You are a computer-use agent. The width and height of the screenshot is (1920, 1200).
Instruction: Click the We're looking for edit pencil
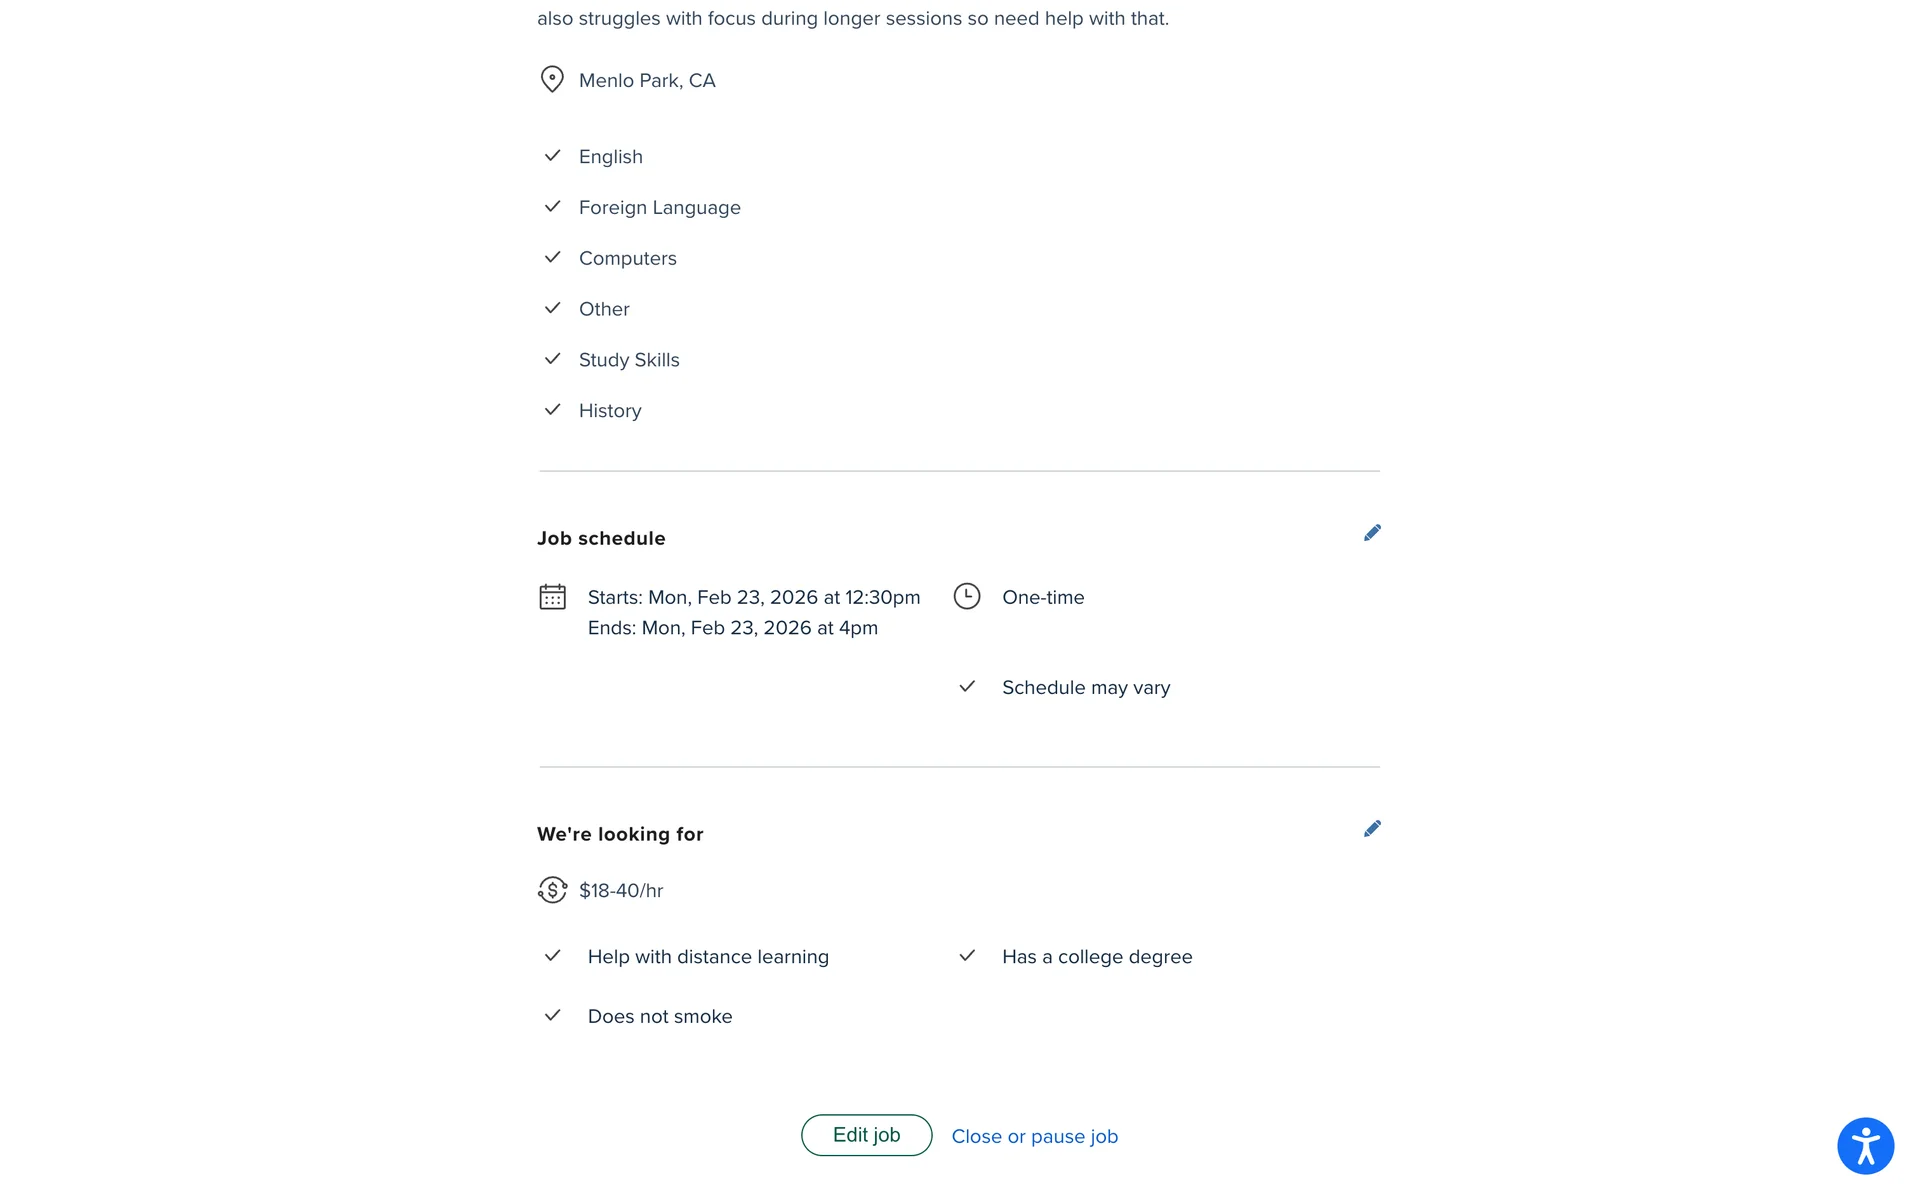point(1372,829)
